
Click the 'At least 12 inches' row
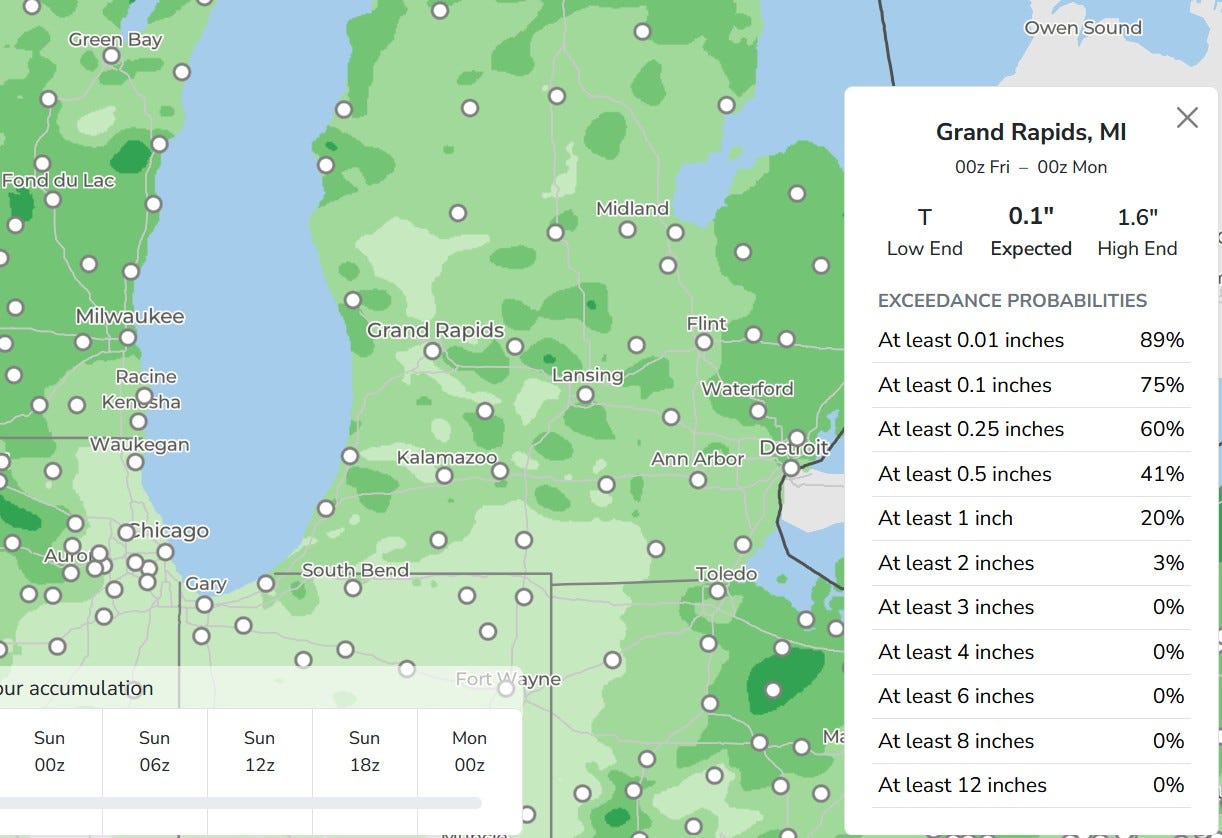[x=1031, y=785]
